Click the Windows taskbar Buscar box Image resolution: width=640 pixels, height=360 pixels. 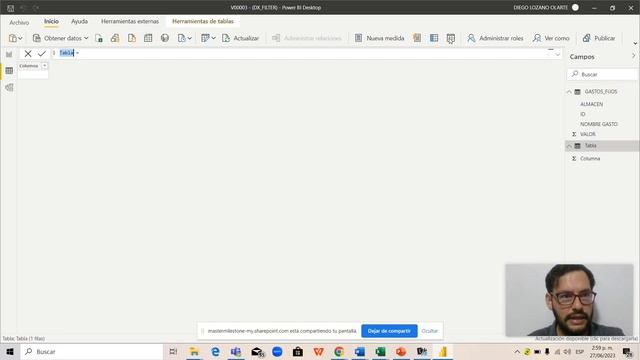tap(92, 351)
